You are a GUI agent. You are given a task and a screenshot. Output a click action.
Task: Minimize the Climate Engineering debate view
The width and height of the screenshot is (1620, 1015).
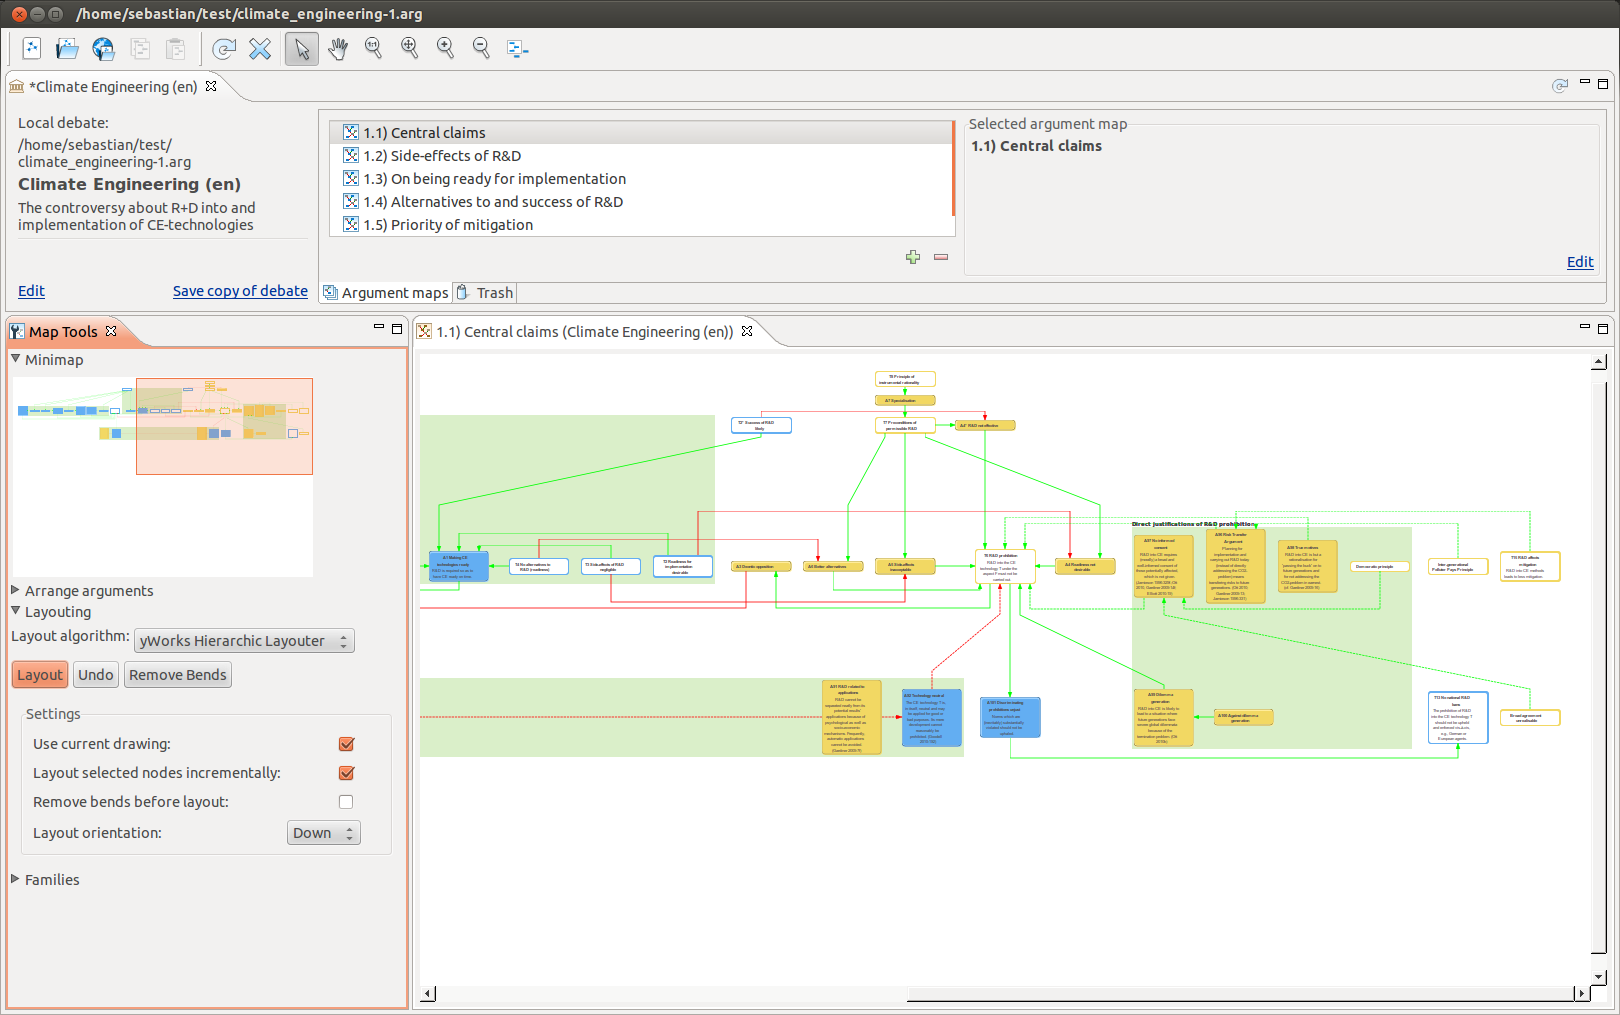click(1585, 83)
